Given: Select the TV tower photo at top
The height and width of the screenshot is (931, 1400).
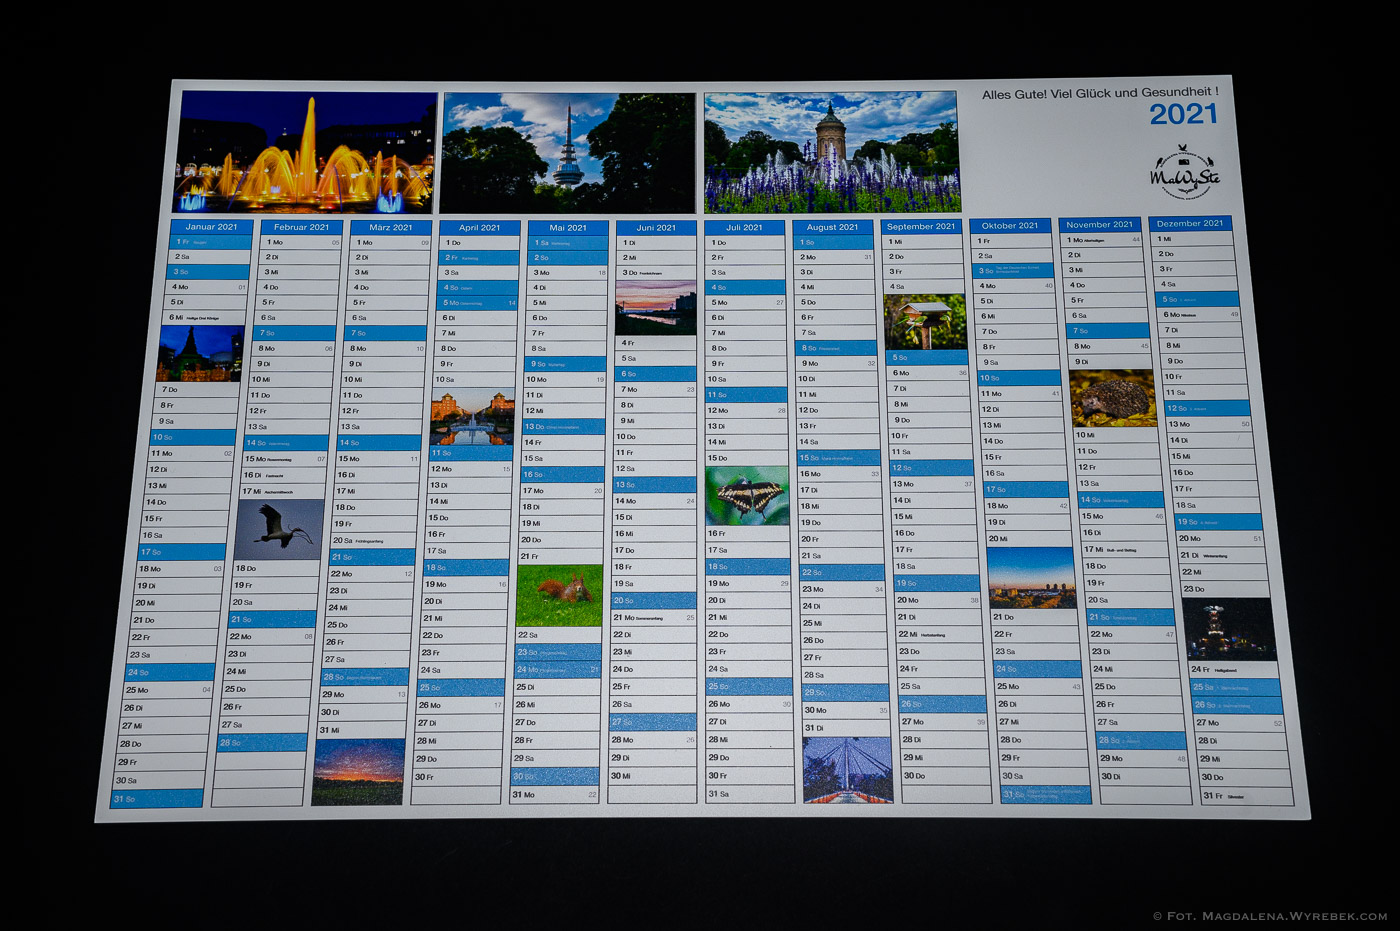Looking at the screenshot, I should [x=568, y=153].
